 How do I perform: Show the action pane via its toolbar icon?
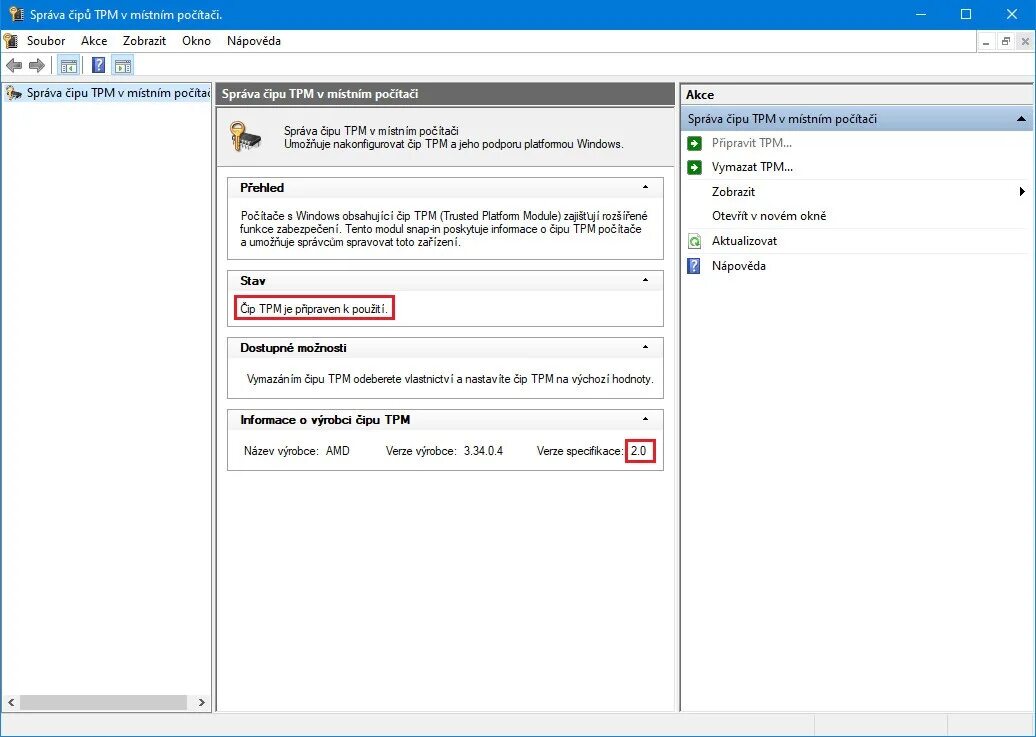(123, 65)
